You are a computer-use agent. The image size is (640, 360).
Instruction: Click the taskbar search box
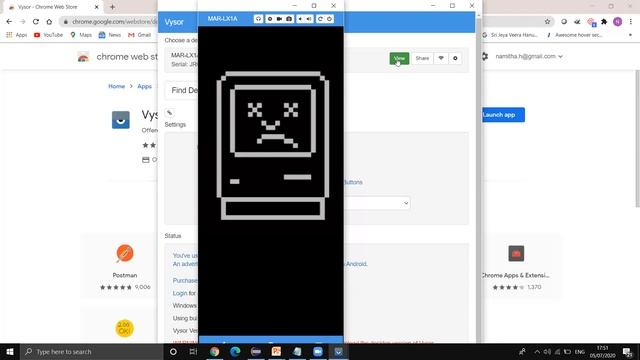(92, 351)
